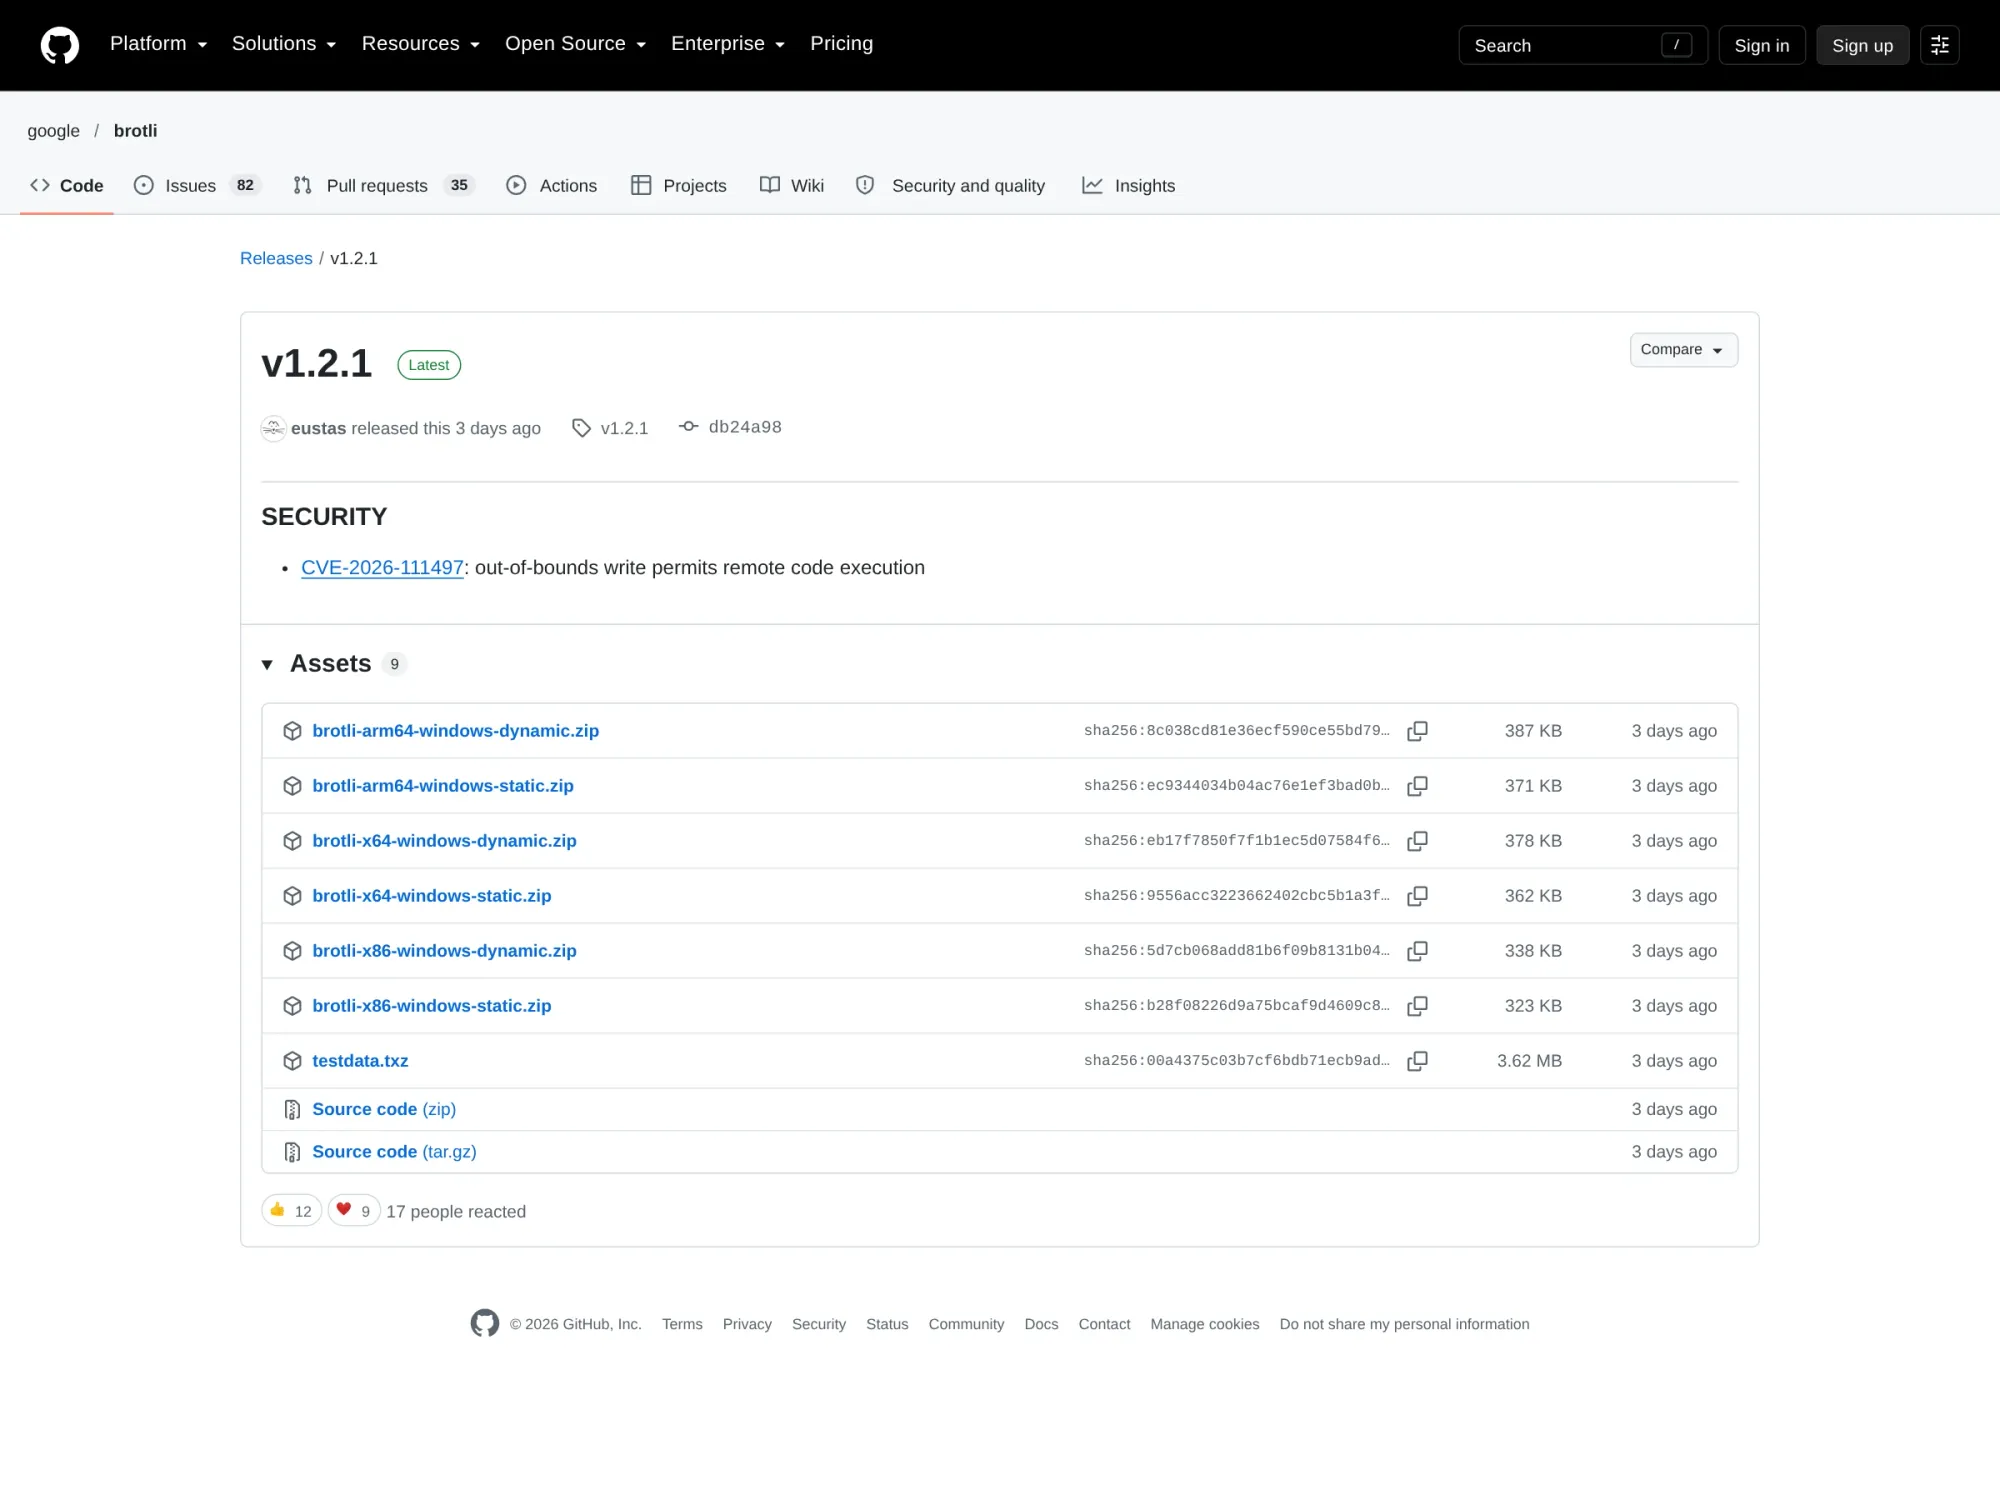Expand the Resources menu
This screenshot has width=2000, height=1500.
click(x=421, y=44)
